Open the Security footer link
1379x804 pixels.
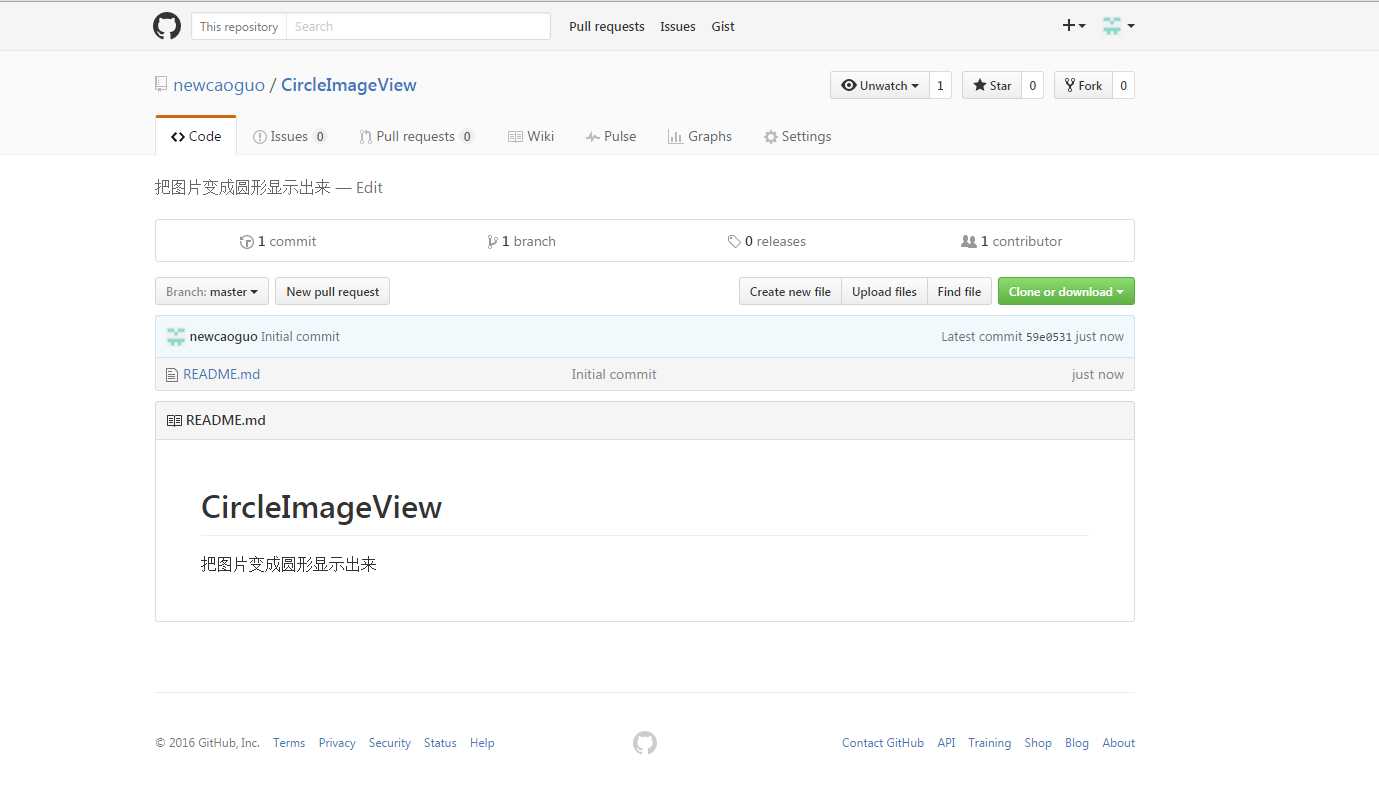[389, 743]
